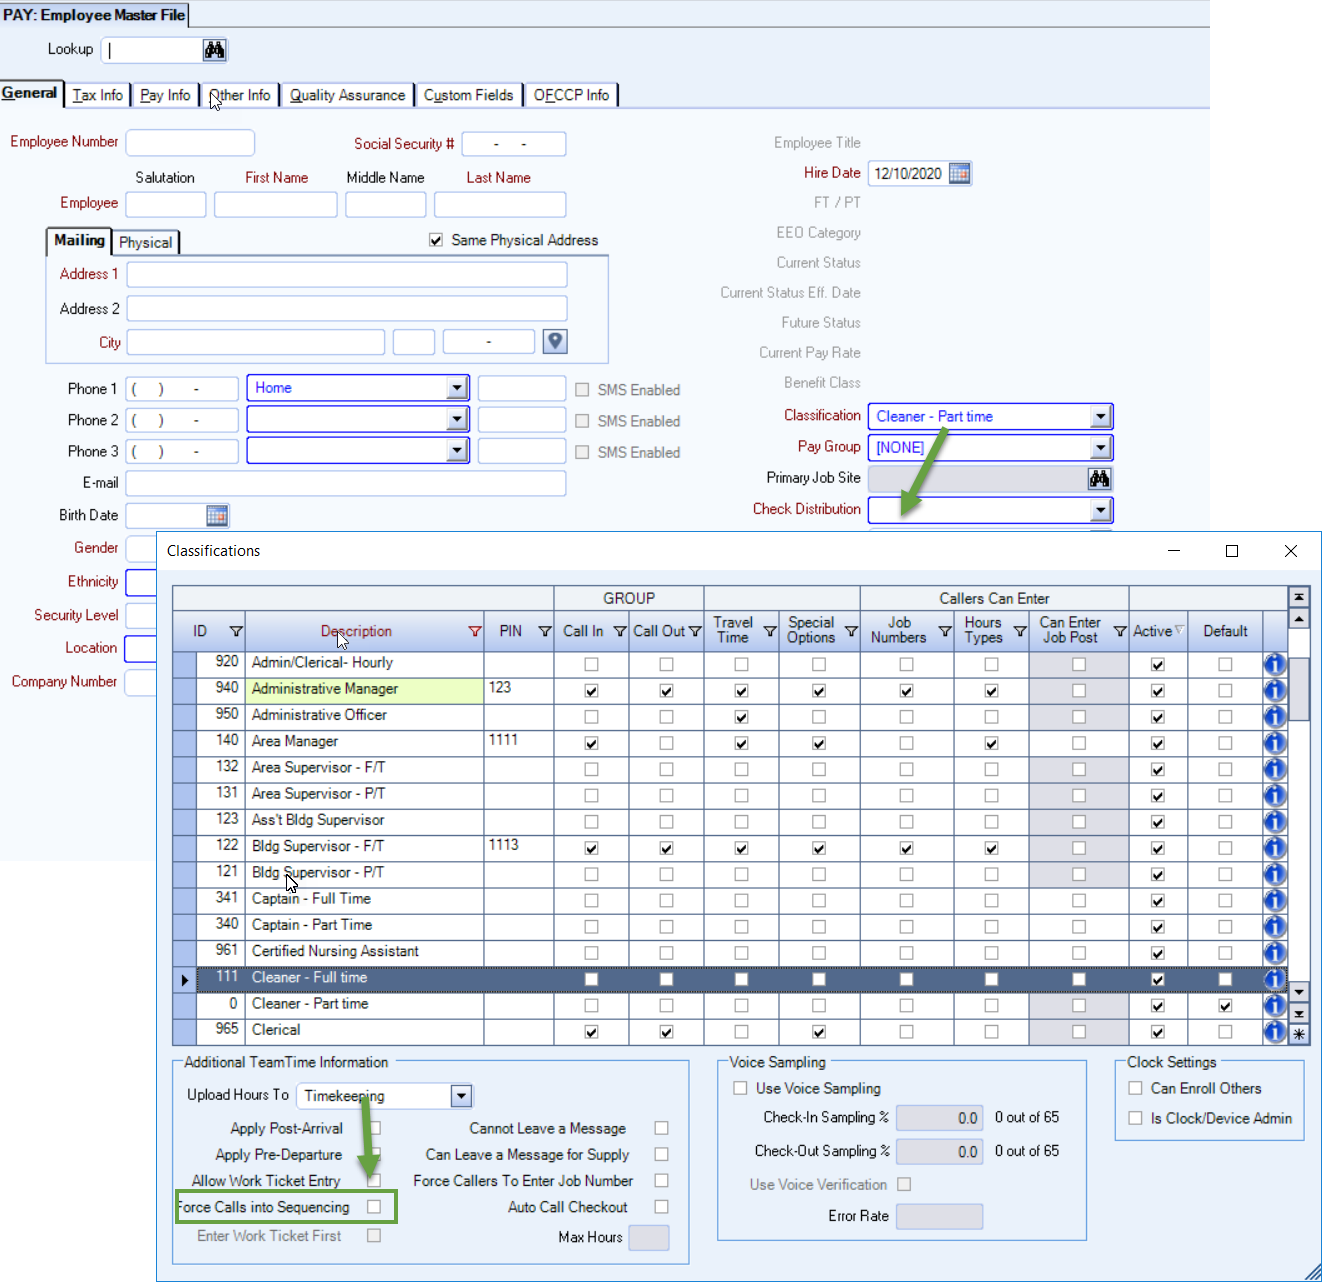Image resolution: width=1322 pixels, height=1282 pixels.
Task: Select Physical address tab
Action: click(145, 242)
